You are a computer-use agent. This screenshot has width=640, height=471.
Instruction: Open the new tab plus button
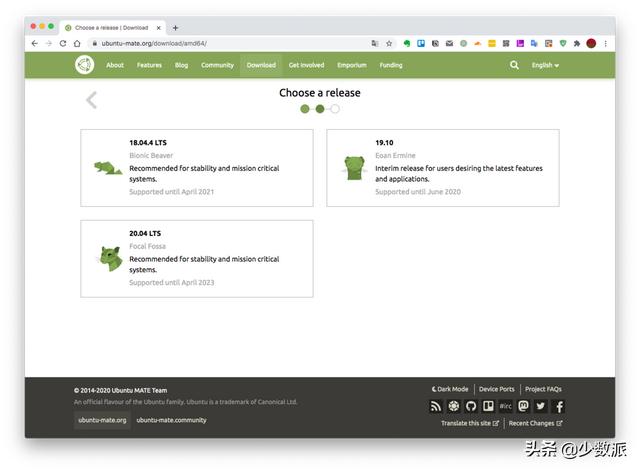tap(176, 28)
